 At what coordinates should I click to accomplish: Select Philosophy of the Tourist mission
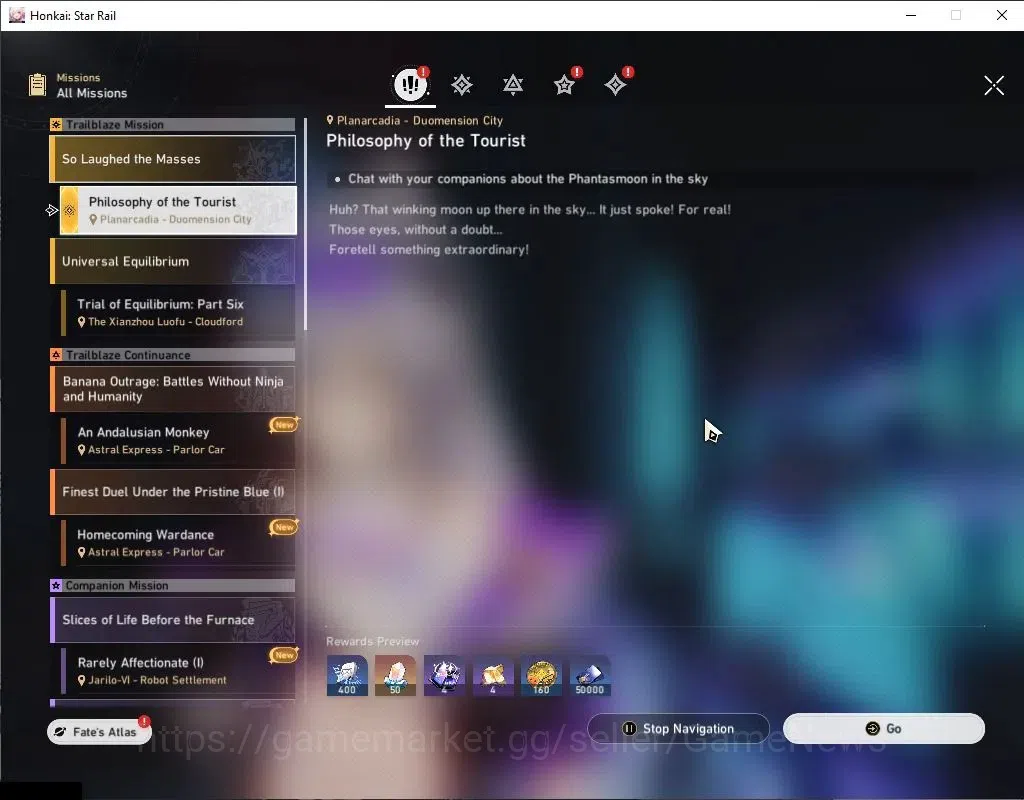pos(178,210)
